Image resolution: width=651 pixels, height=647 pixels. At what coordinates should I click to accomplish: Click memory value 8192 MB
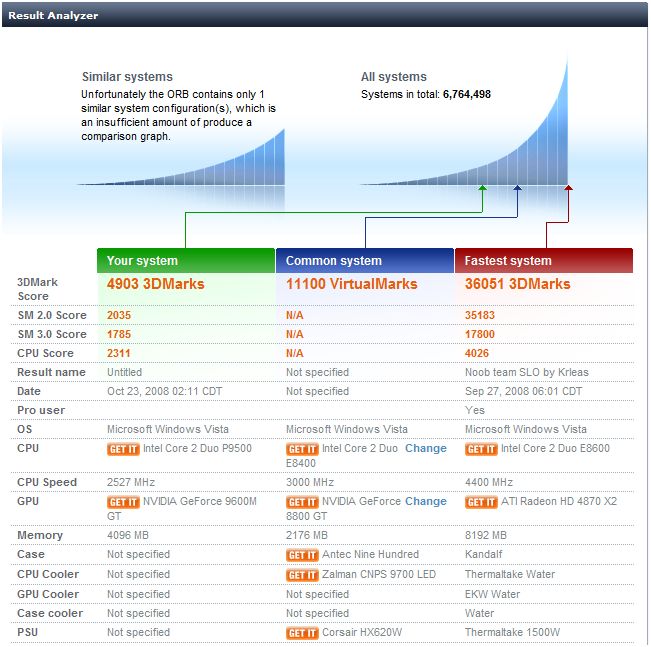tap(485, 536)
